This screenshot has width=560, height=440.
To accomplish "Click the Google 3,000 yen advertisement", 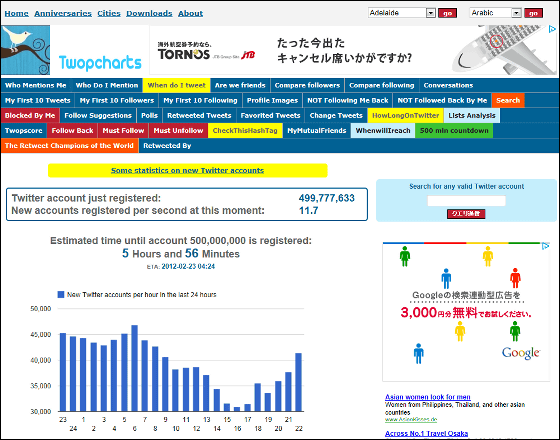I will point(466,312).
